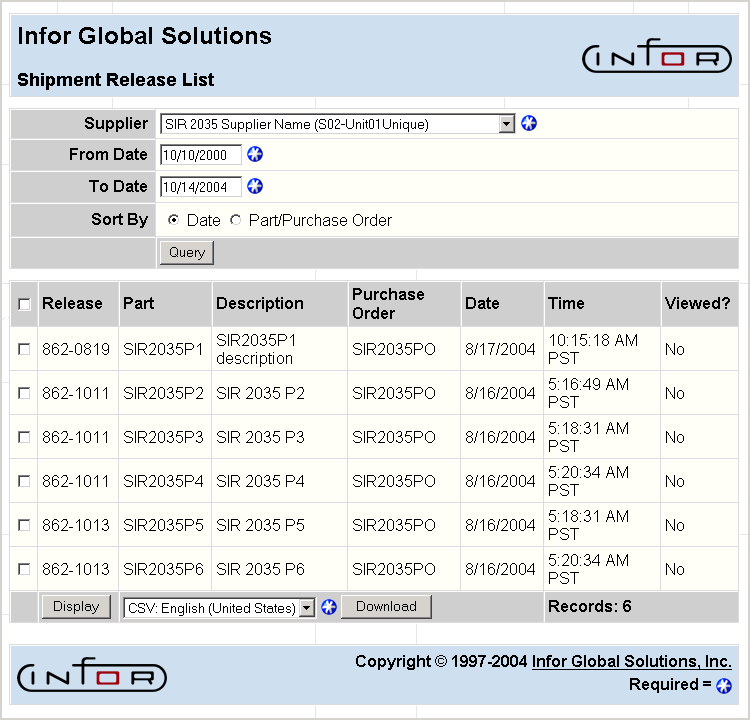Select the Part/Purchase Order sort option
This screenshot has width=750, height=720.
(x=236, y=220)
